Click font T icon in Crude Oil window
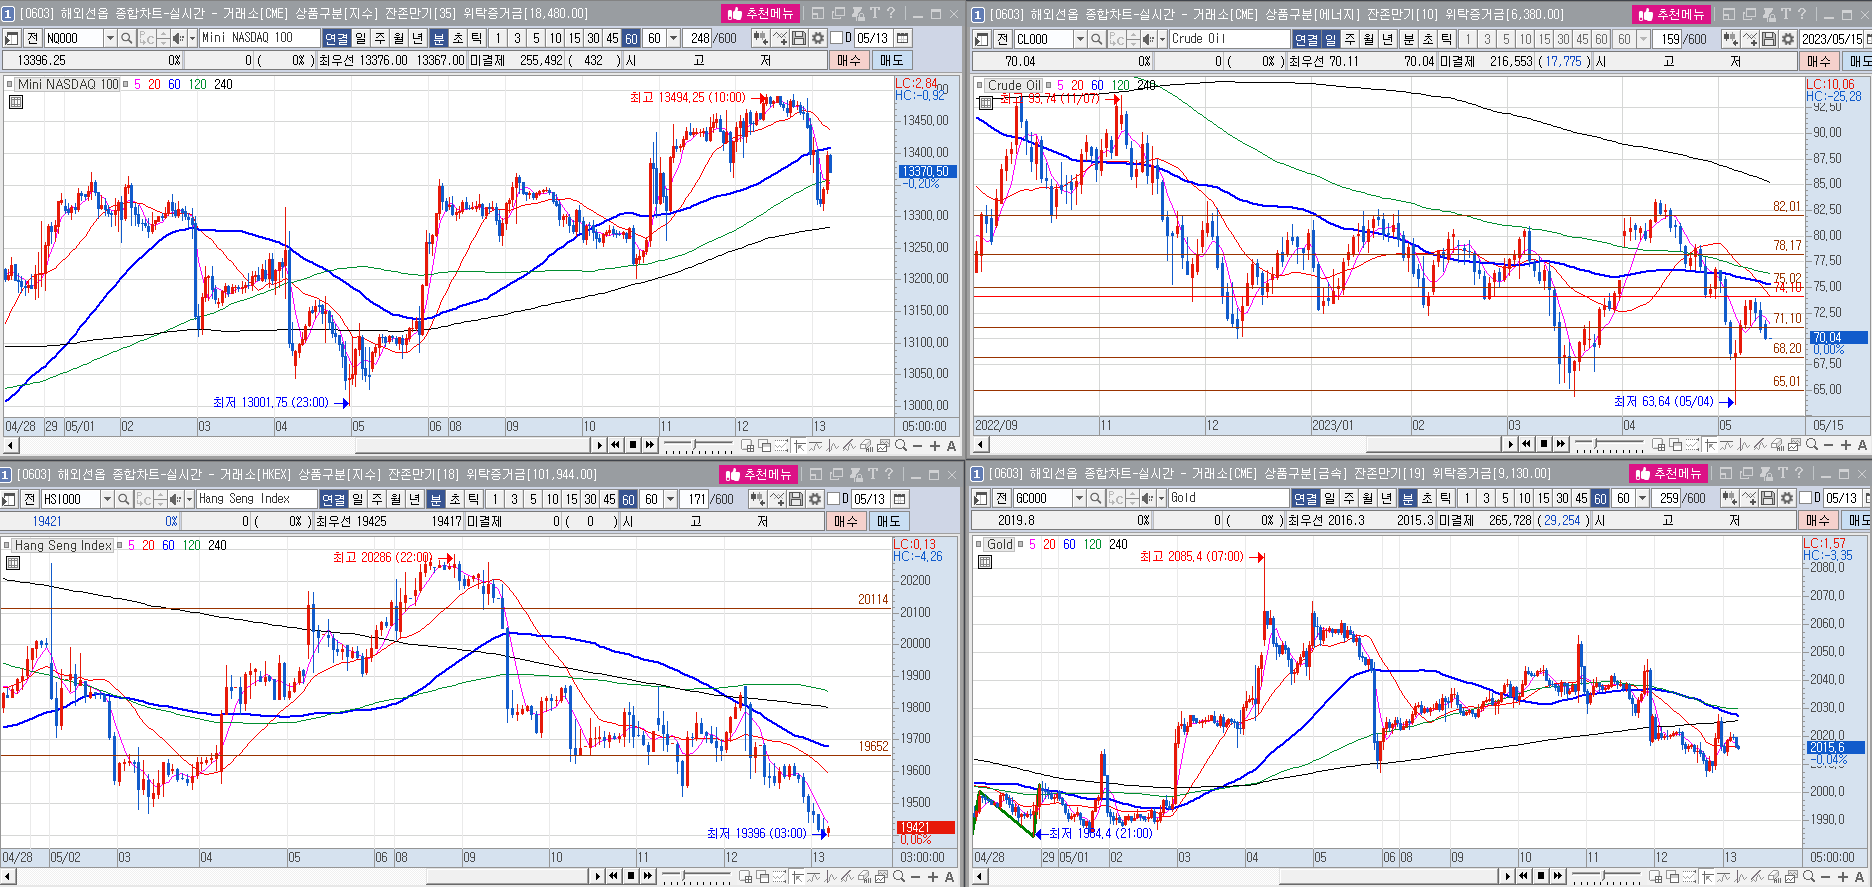 click(x=1785, y=13)
